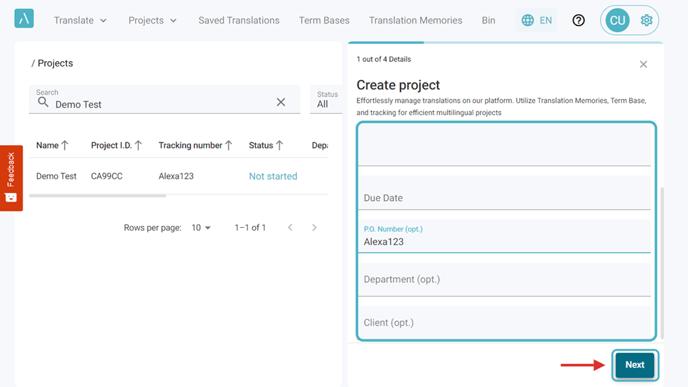688x387 pixels.
Task: Focus the Due Date field
Action: (504, 193)
